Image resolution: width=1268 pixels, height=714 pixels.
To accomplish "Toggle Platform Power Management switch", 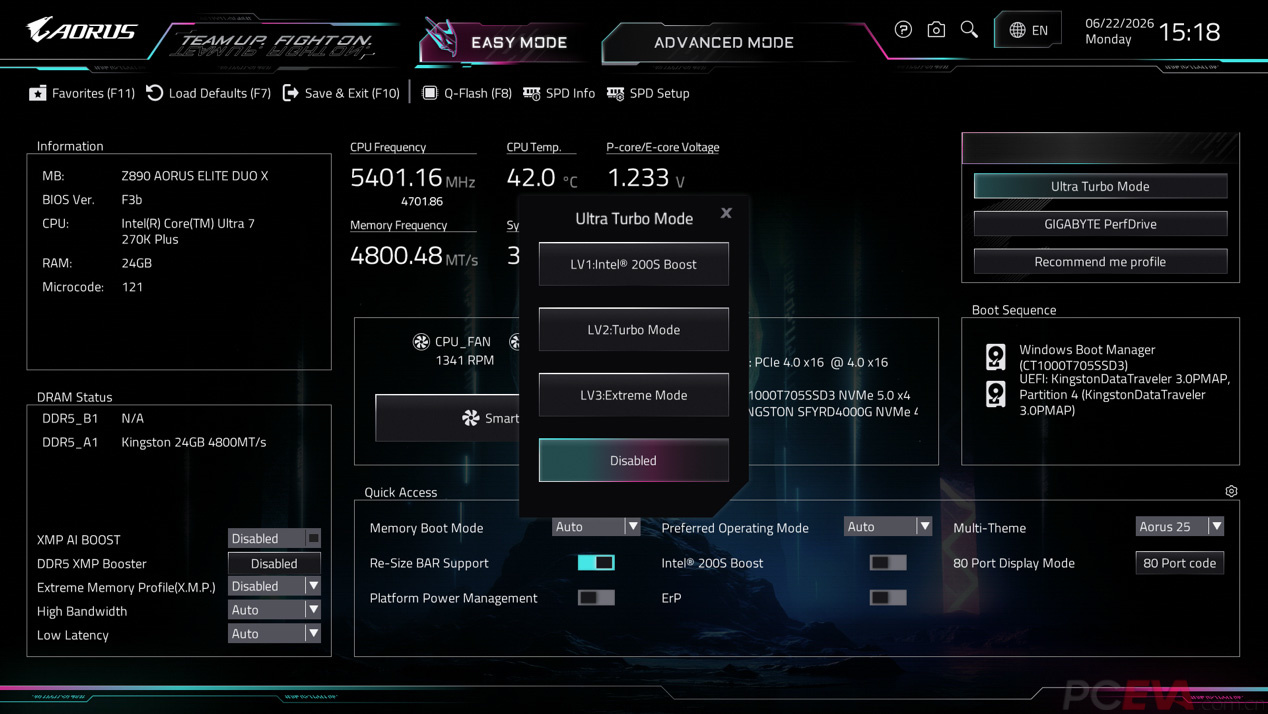I will [596, 598].
